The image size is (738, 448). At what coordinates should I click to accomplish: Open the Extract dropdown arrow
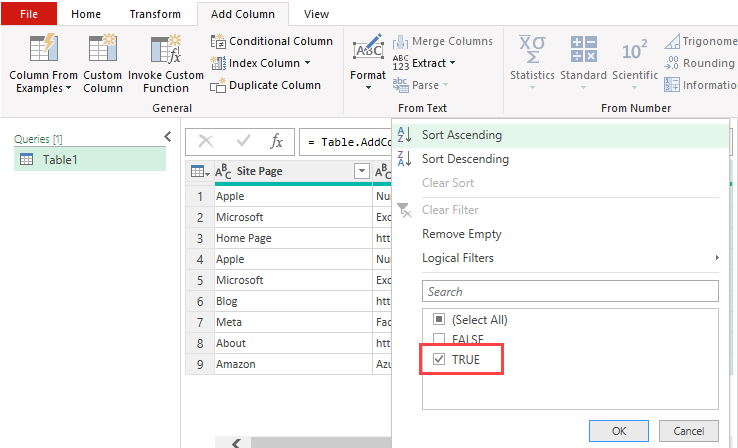pyautogui.click(x=452, y=63)
